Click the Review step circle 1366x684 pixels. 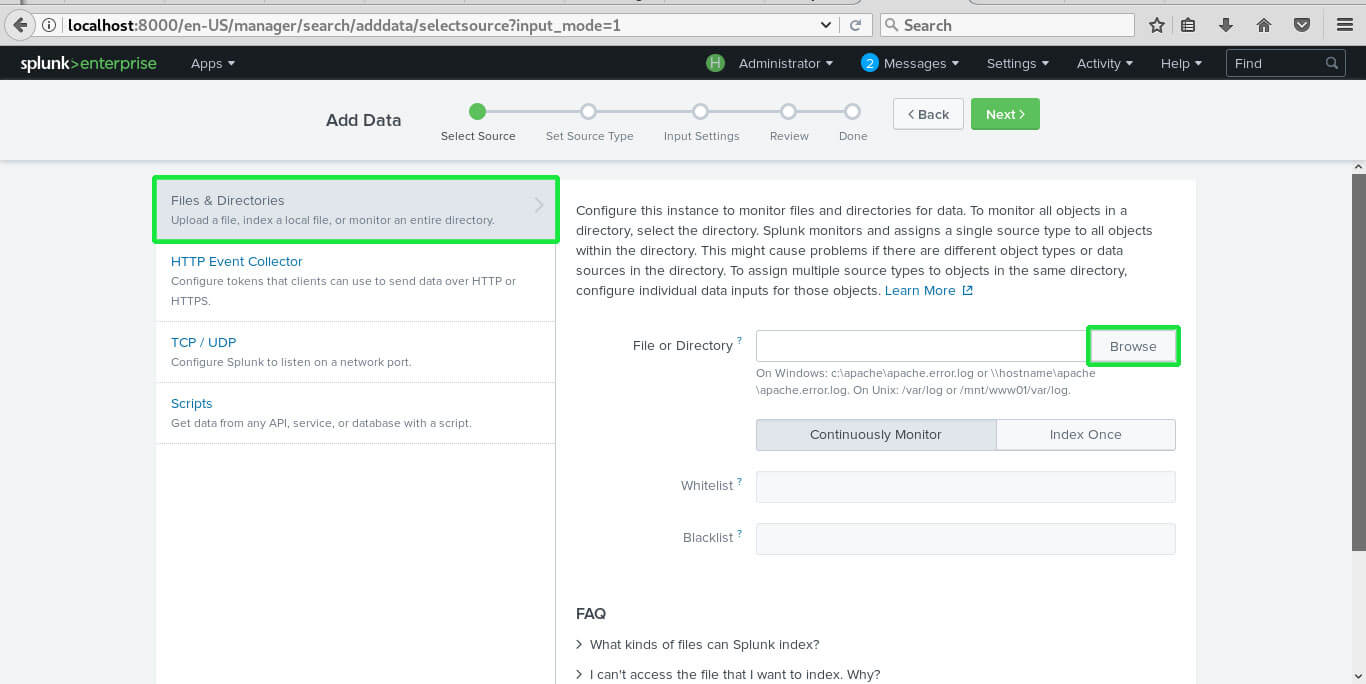click(x=789, y=111)
